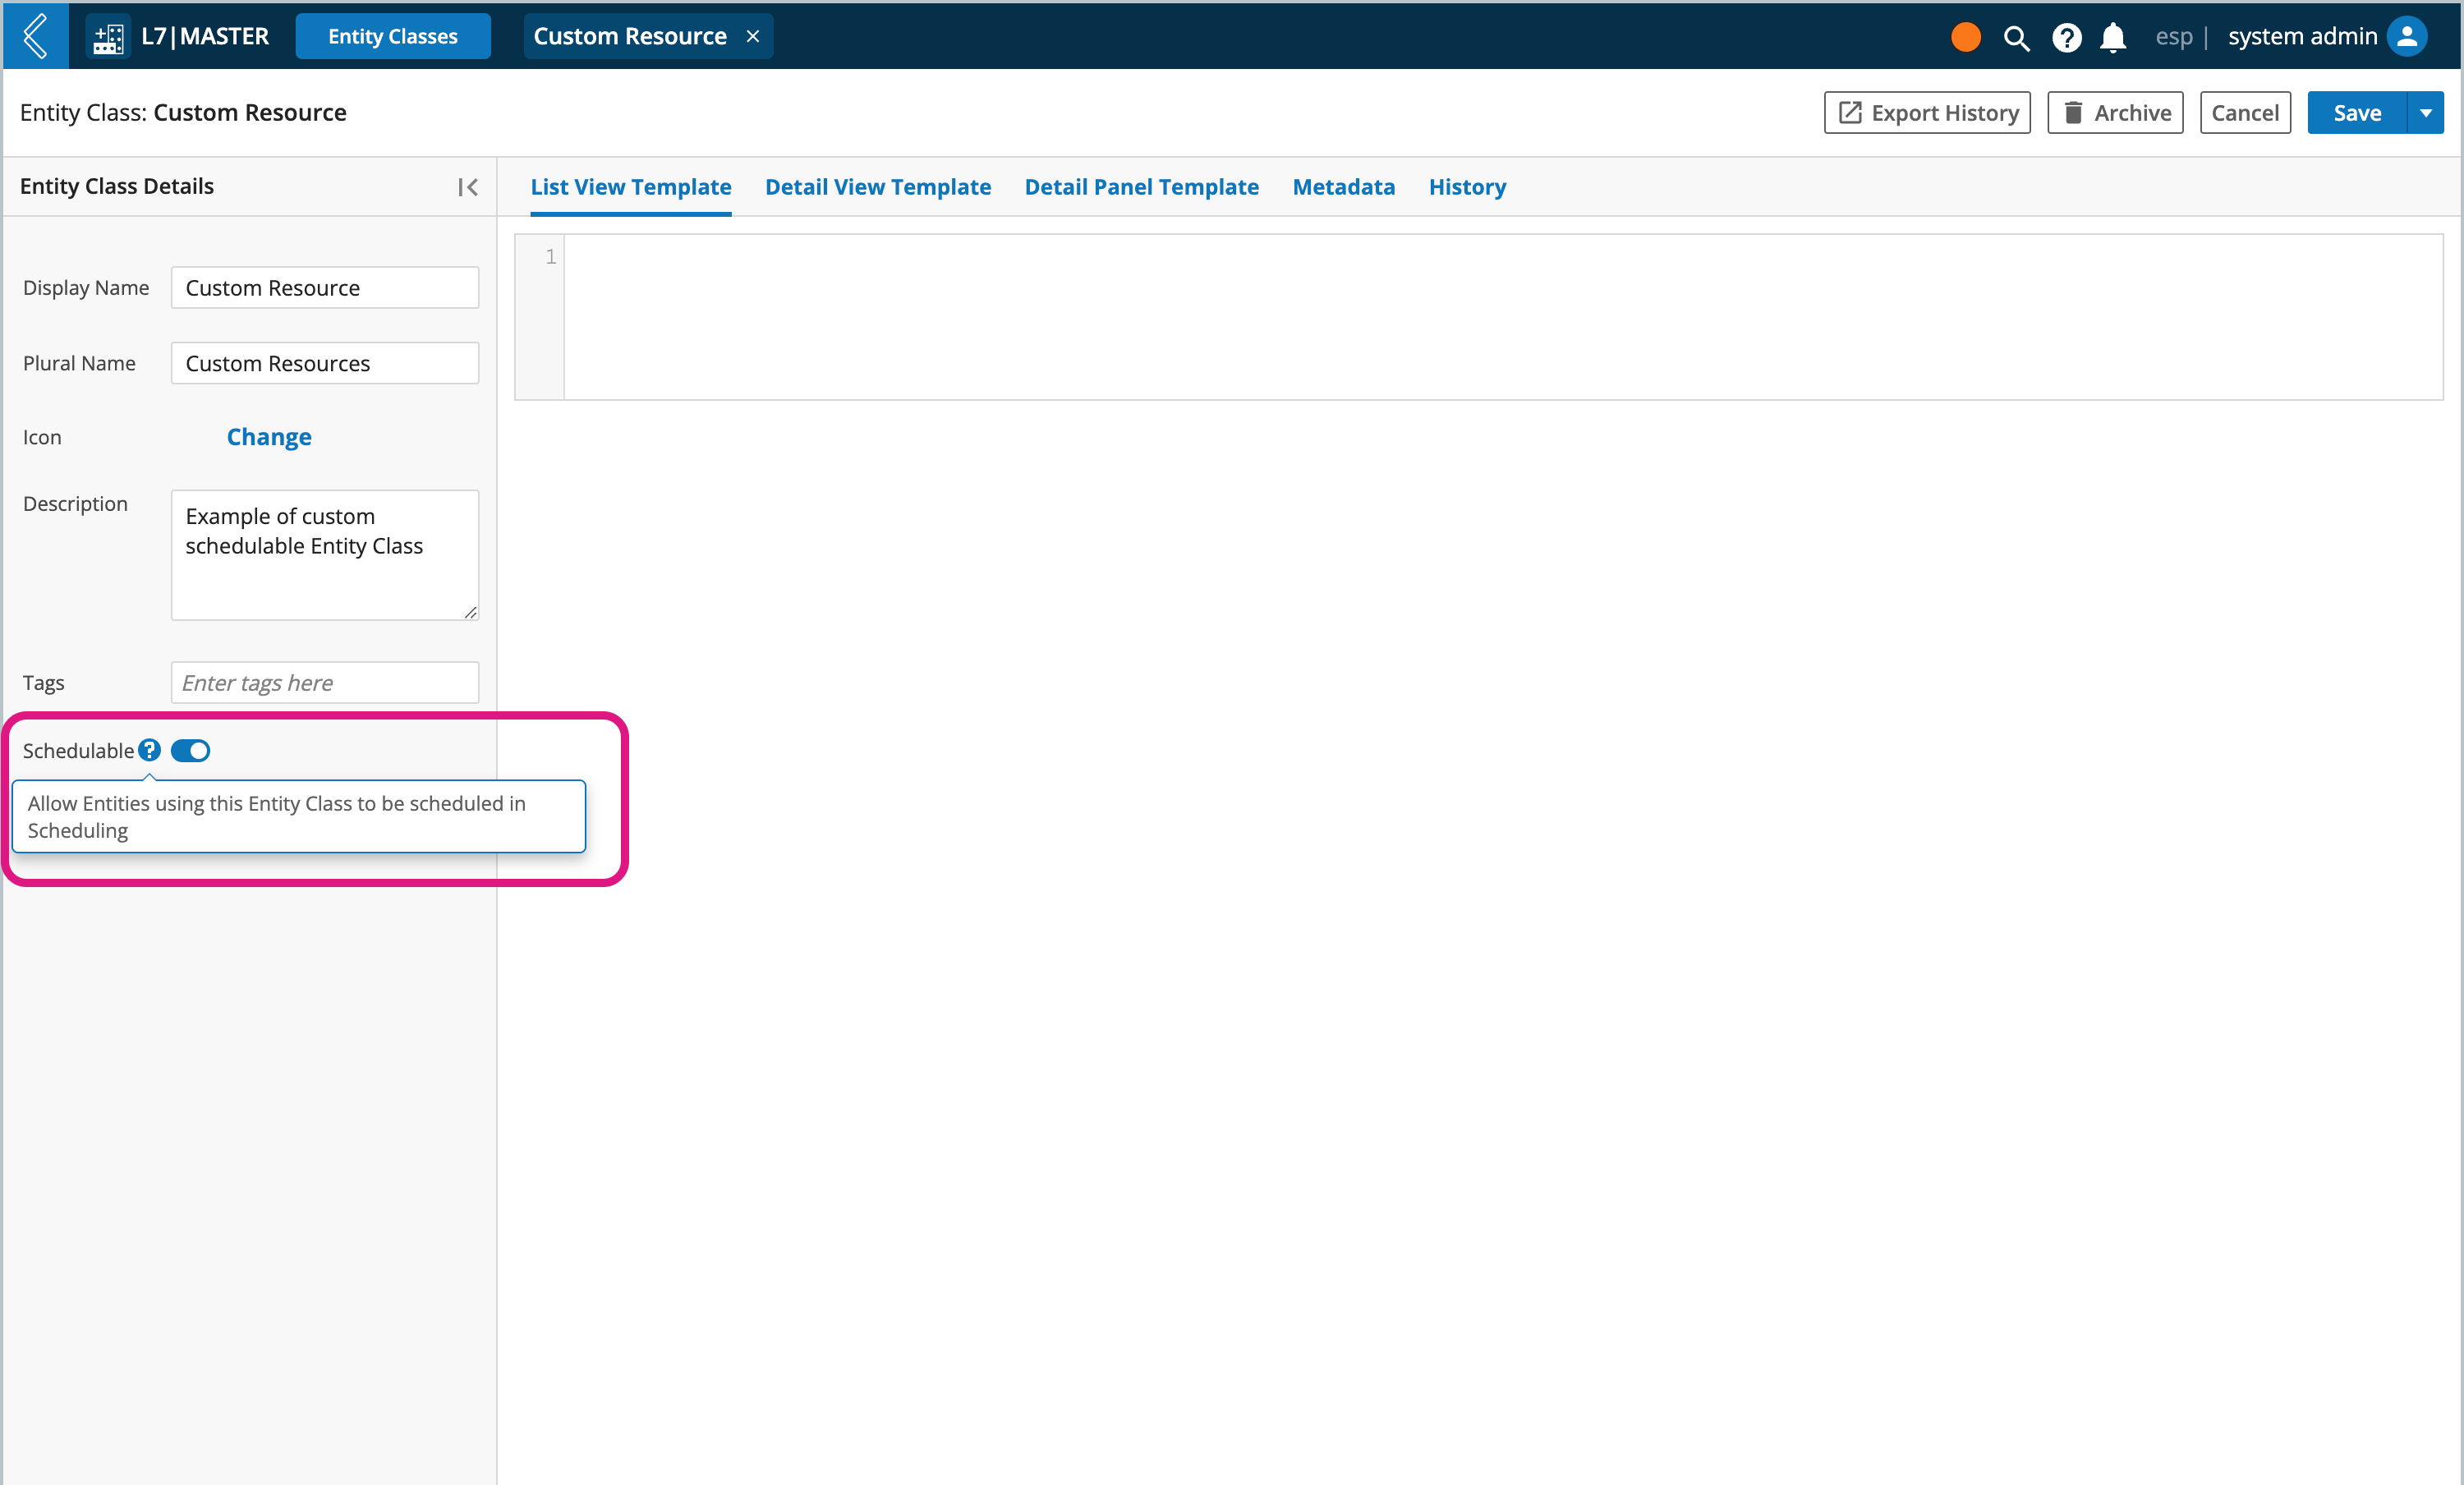Edit the Display Name field

pos(325,288)
